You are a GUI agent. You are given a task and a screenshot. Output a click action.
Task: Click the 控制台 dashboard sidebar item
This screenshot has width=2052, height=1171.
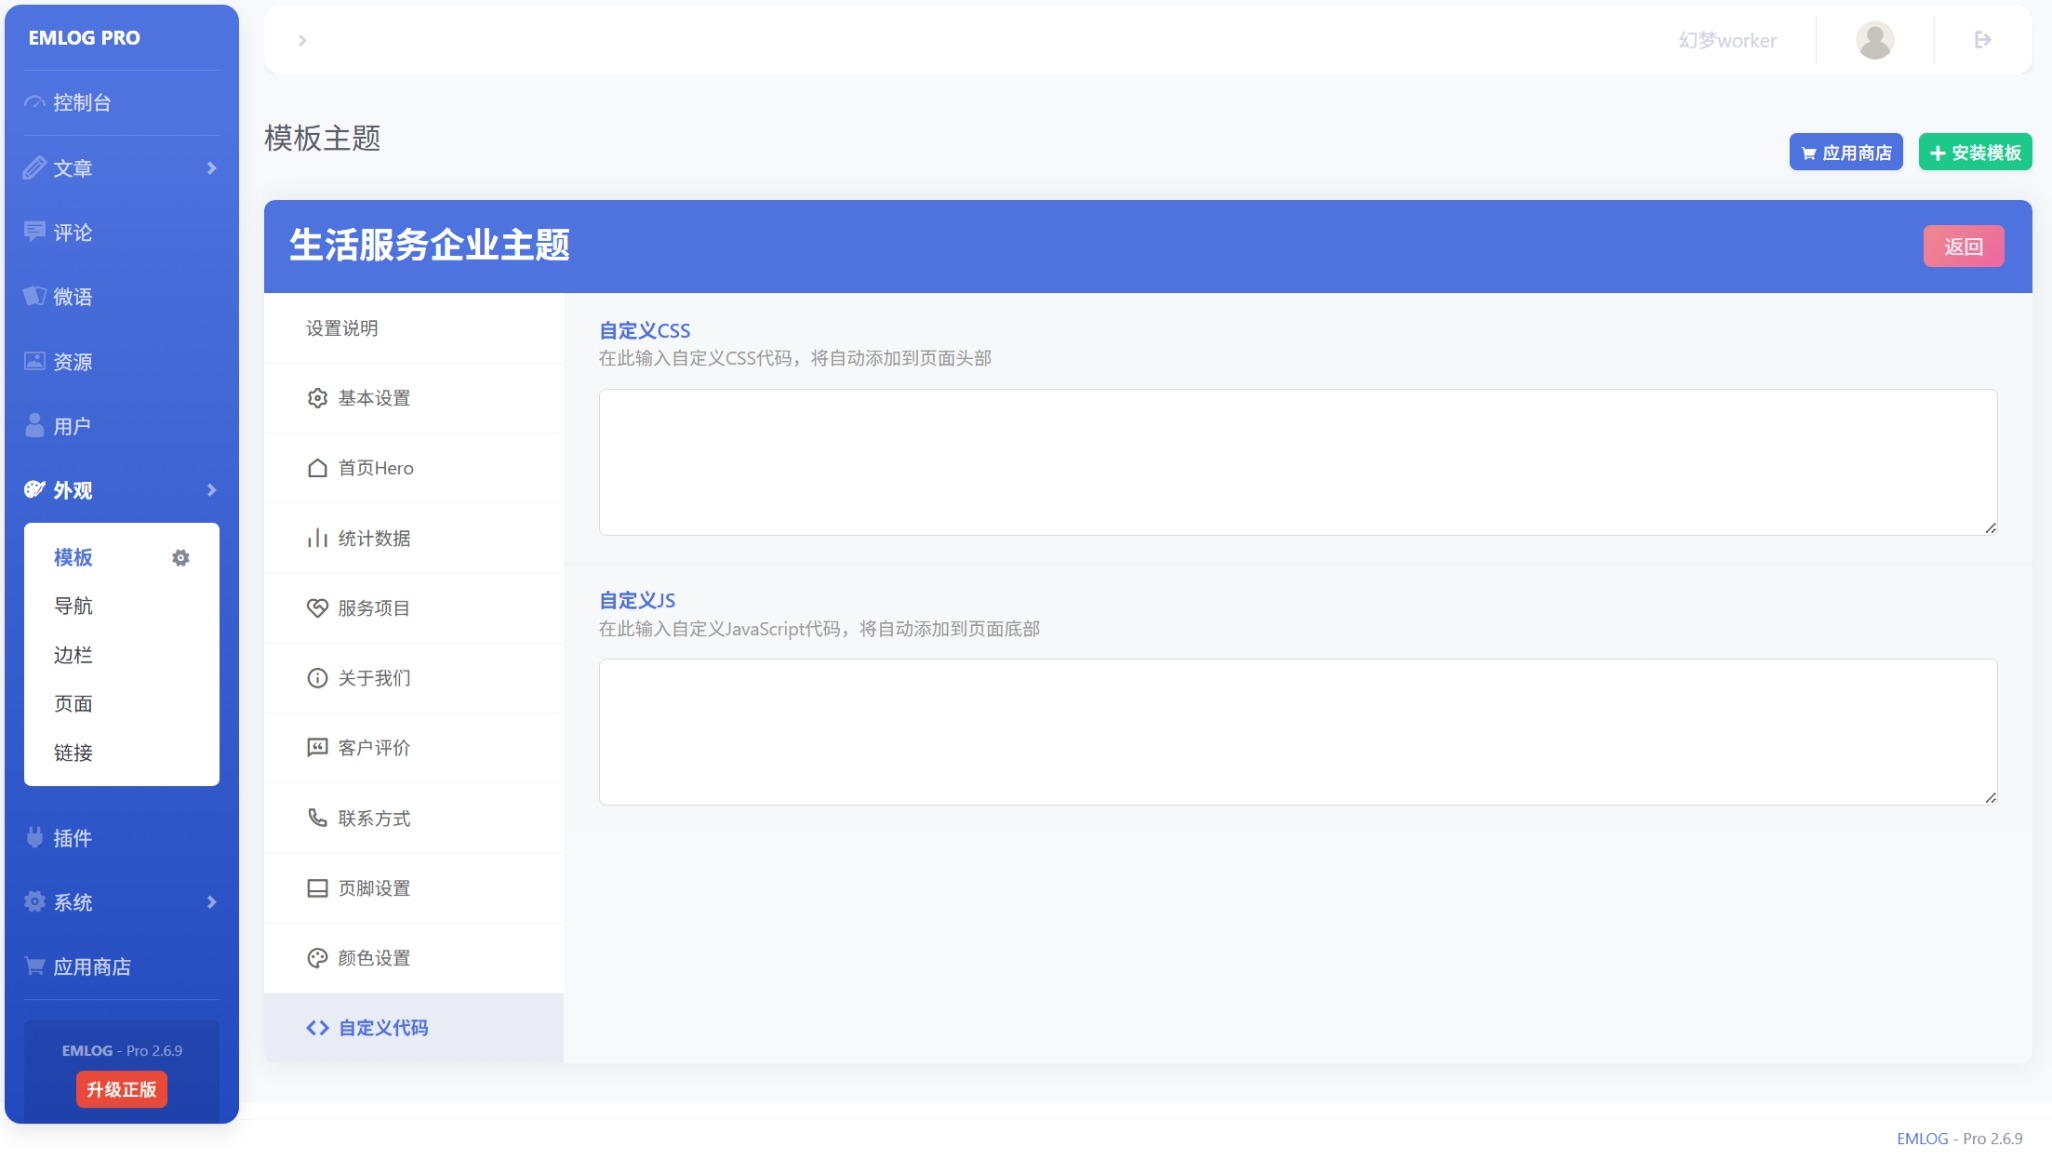tap(82, 103)
